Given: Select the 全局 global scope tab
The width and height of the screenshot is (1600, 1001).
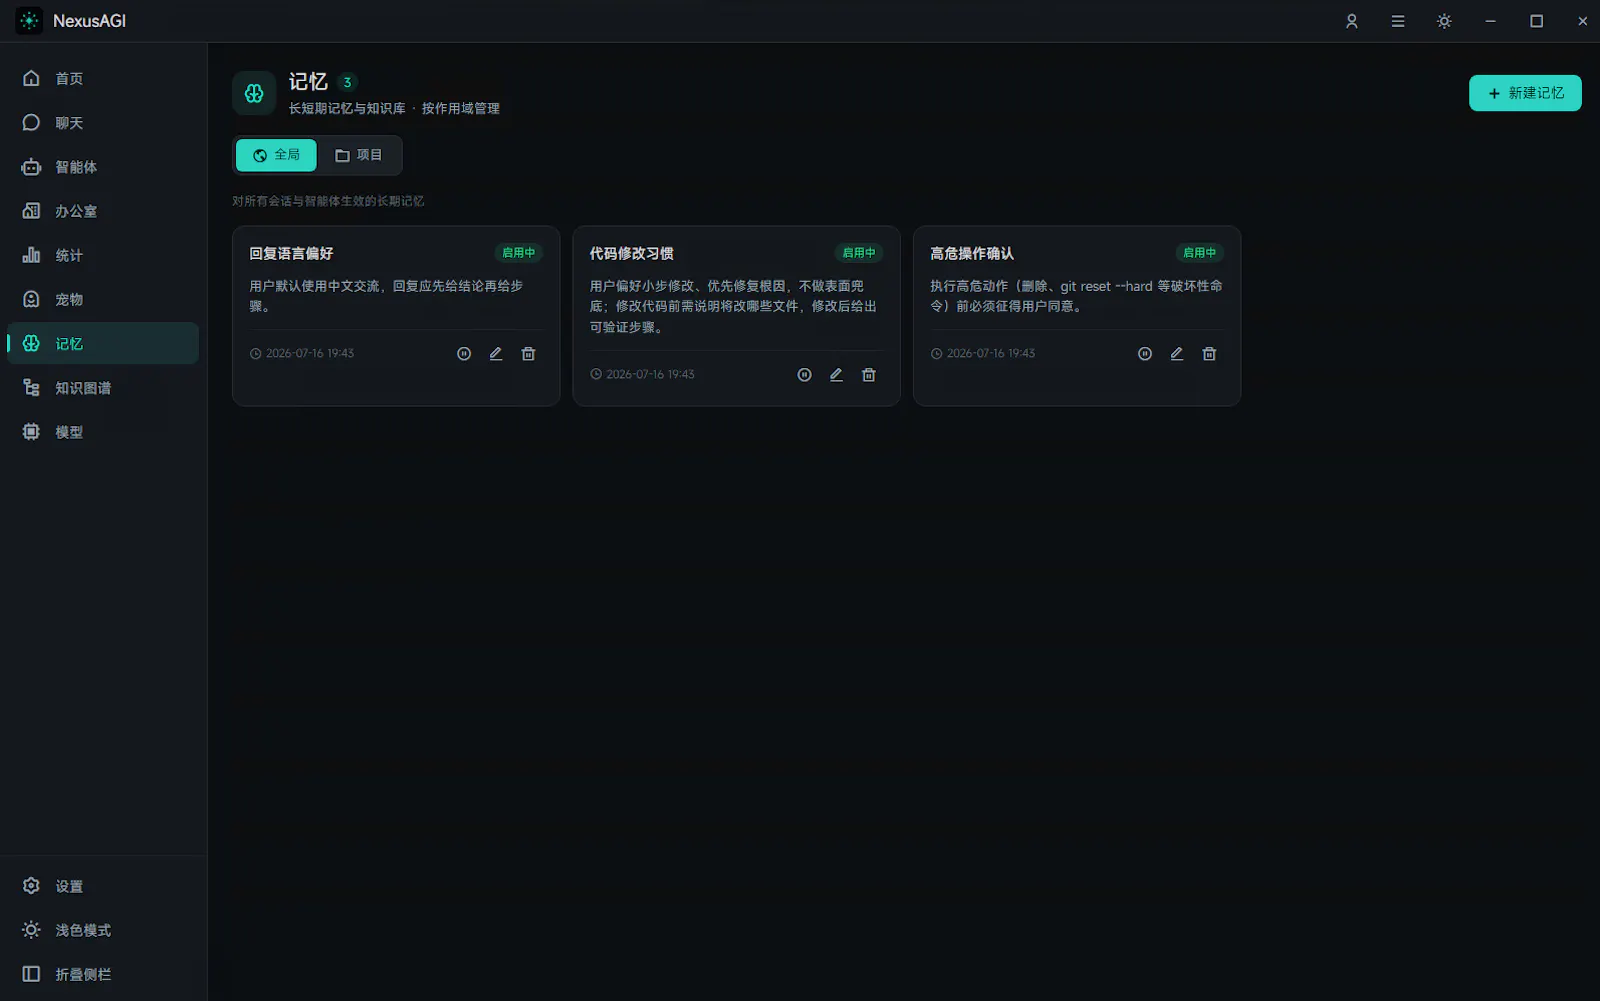Looking at the screenshot, I should tap(276, 155).
